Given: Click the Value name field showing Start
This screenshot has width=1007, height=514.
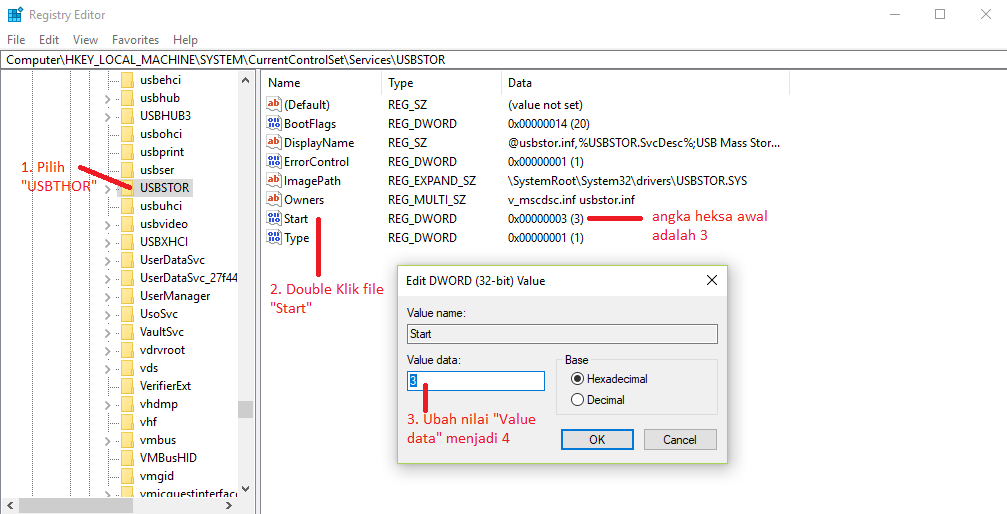Looking at the screenshot, I should click(562, 334).
